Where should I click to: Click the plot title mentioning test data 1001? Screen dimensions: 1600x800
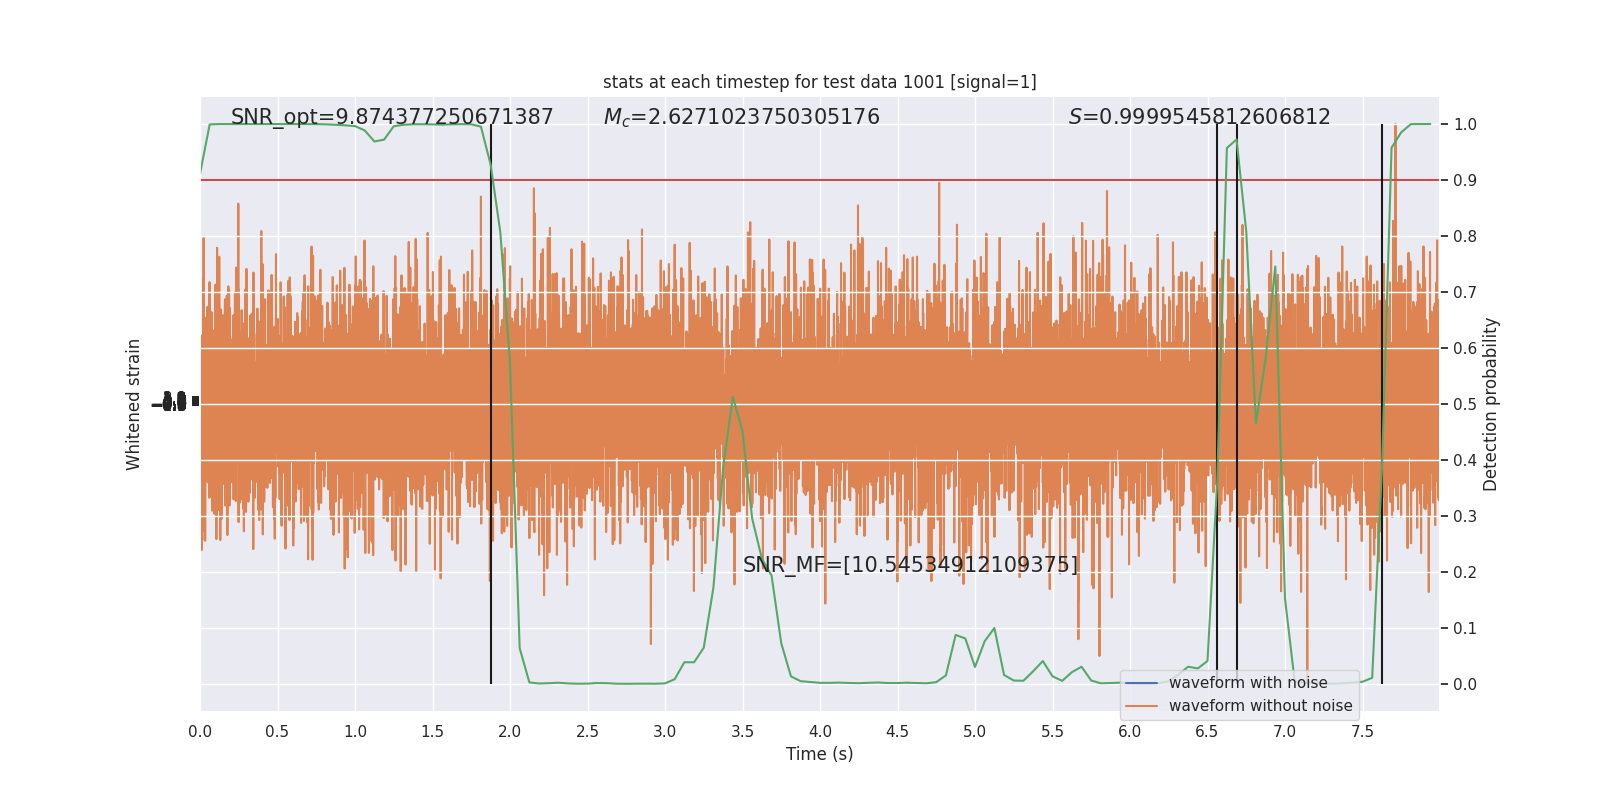point(819,82)
